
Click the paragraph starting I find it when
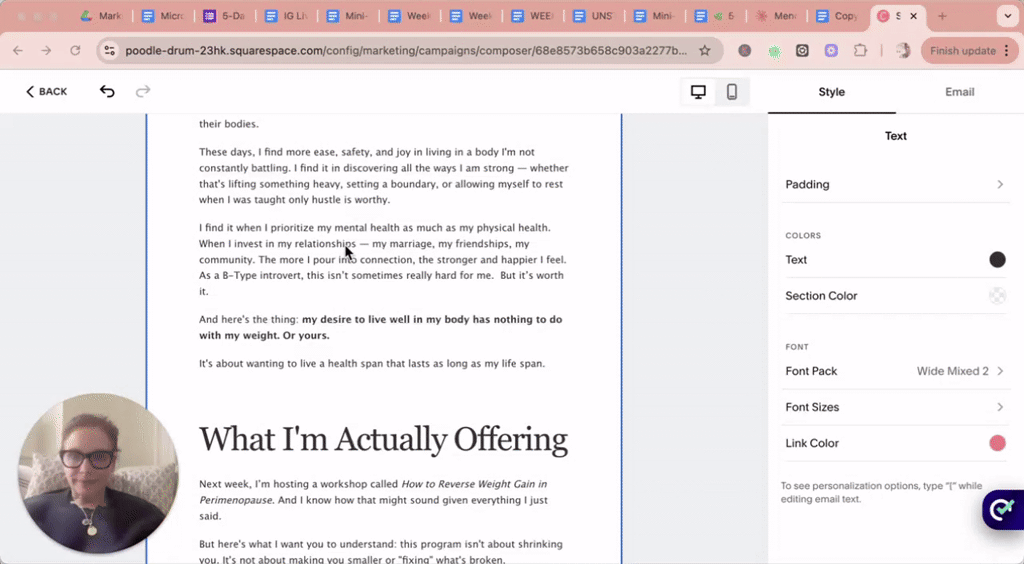pos(383,260)
